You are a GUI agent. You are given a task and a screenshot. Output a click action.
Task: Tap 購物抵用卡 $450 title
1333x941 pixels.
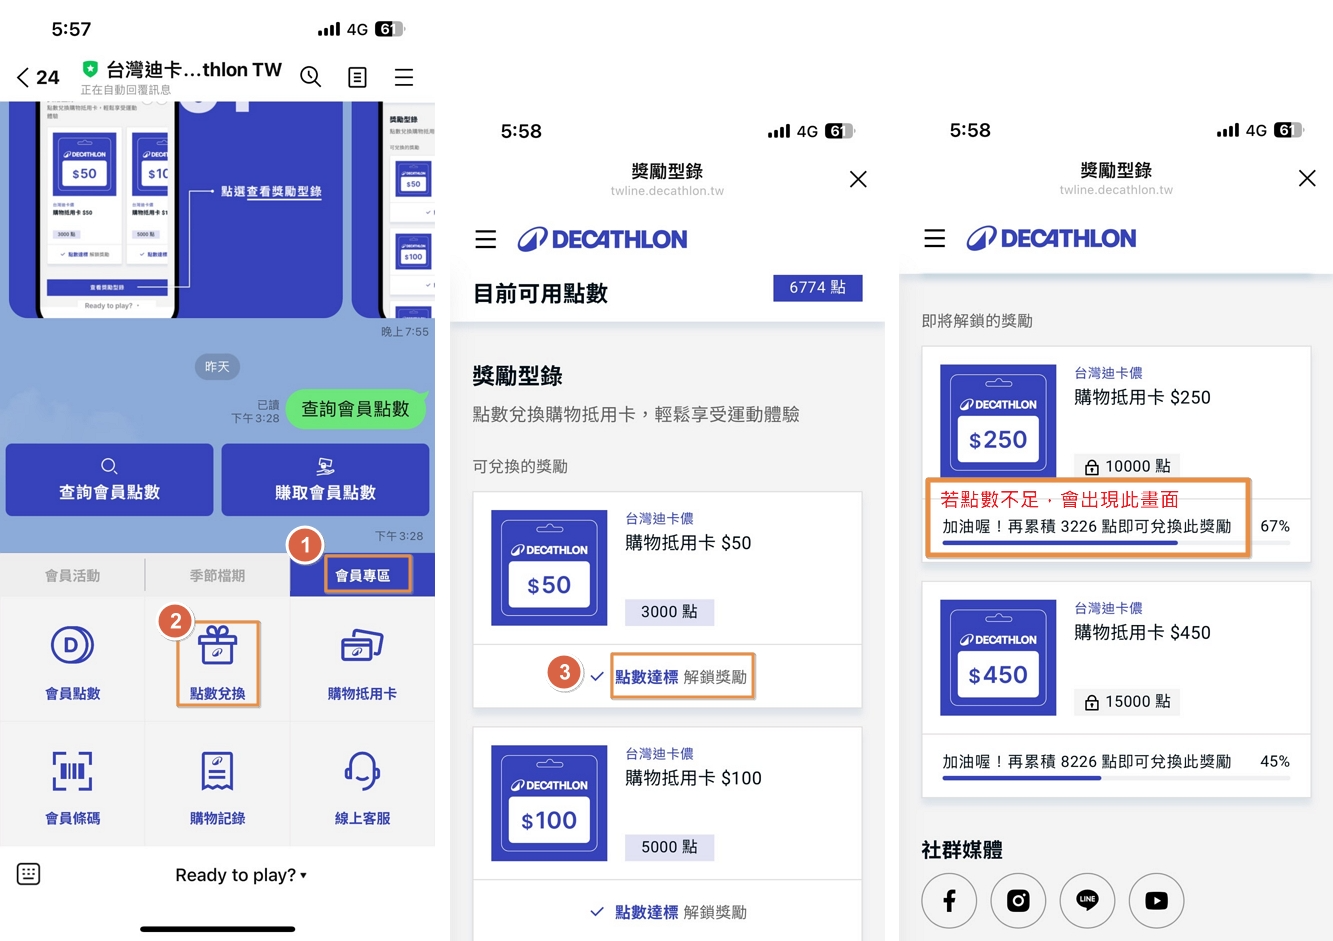[1142, 632]
